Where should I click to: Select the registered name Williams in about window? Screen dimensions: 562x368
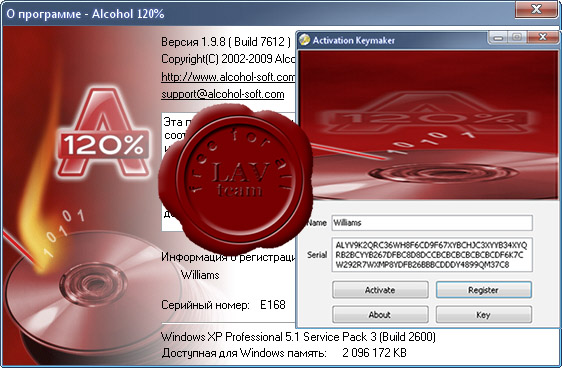click(x=200, y=275)
